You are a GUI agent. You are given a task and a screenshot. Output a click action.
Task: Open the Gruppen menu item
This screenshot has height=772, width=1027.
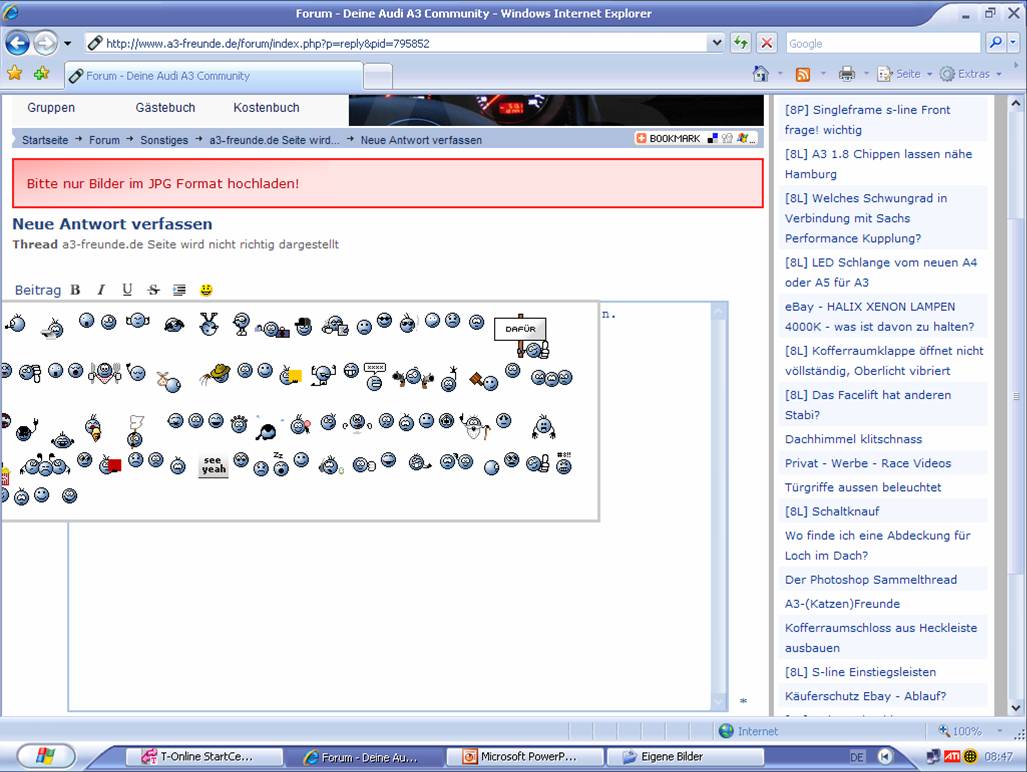[51, 107]
